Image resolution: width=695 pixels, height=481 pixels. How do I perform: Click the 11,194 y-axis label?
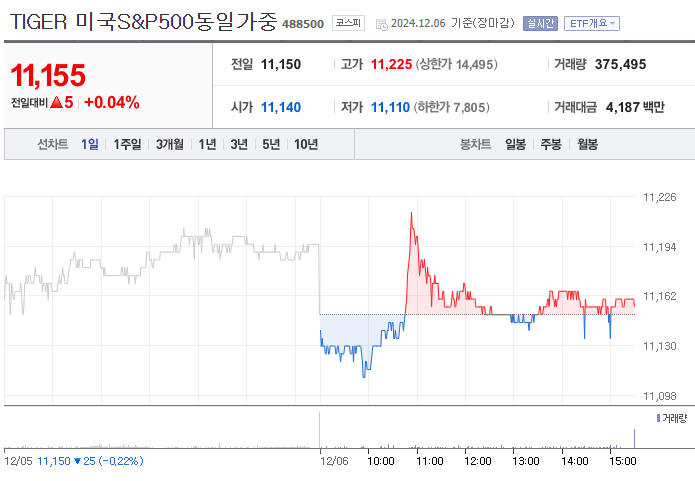tap(660, 247)
